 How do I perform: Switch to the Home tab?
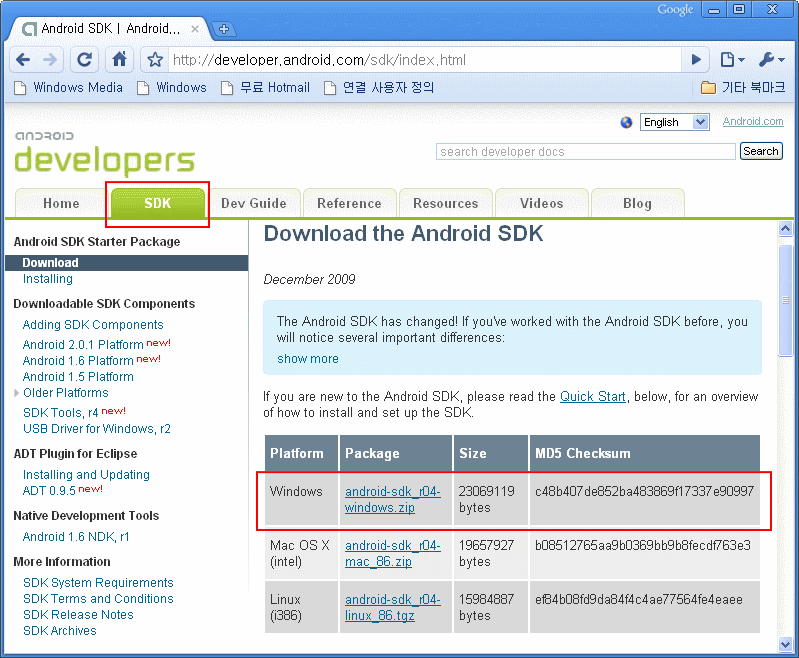pyautogui.click(x=61, y=203)
